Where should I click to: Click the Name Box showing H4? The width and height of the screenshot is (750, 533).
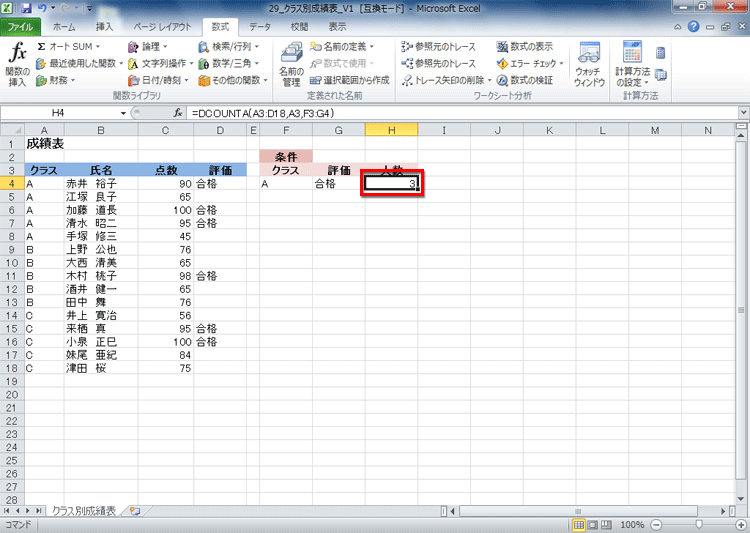click(x=60, y=113)
